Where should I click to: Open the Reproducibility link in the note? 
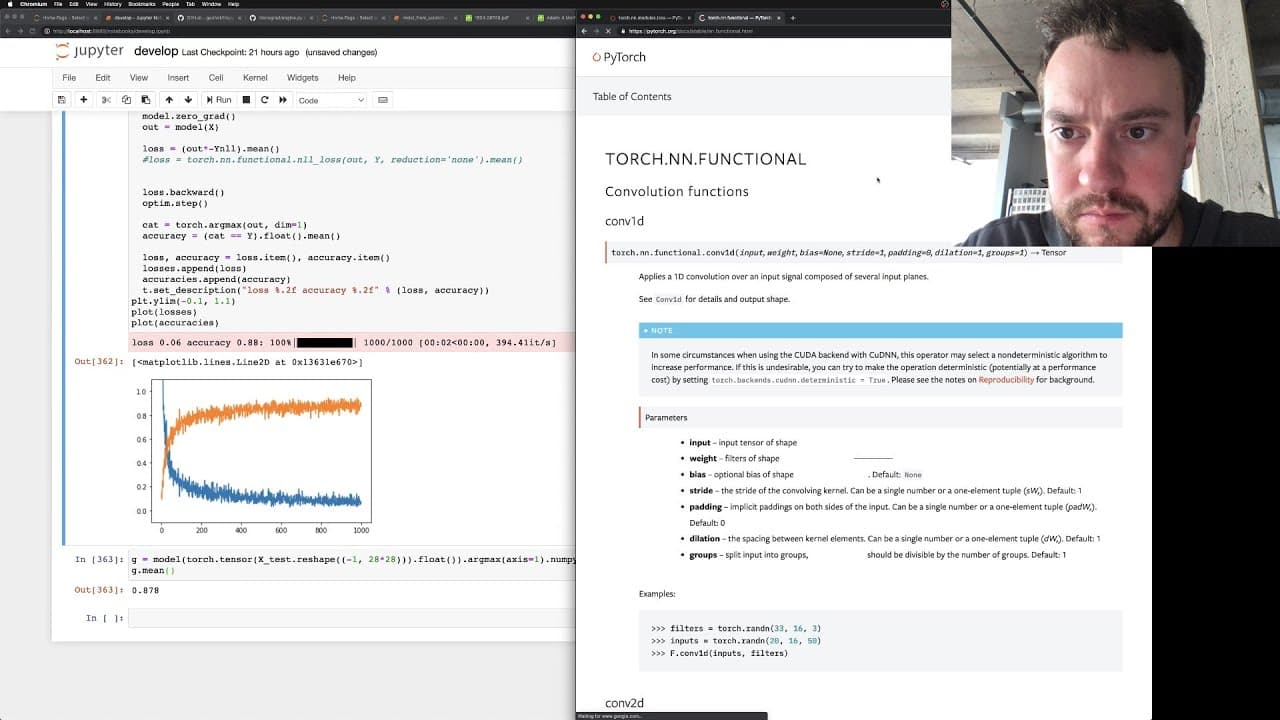(x=1006, y=380)
